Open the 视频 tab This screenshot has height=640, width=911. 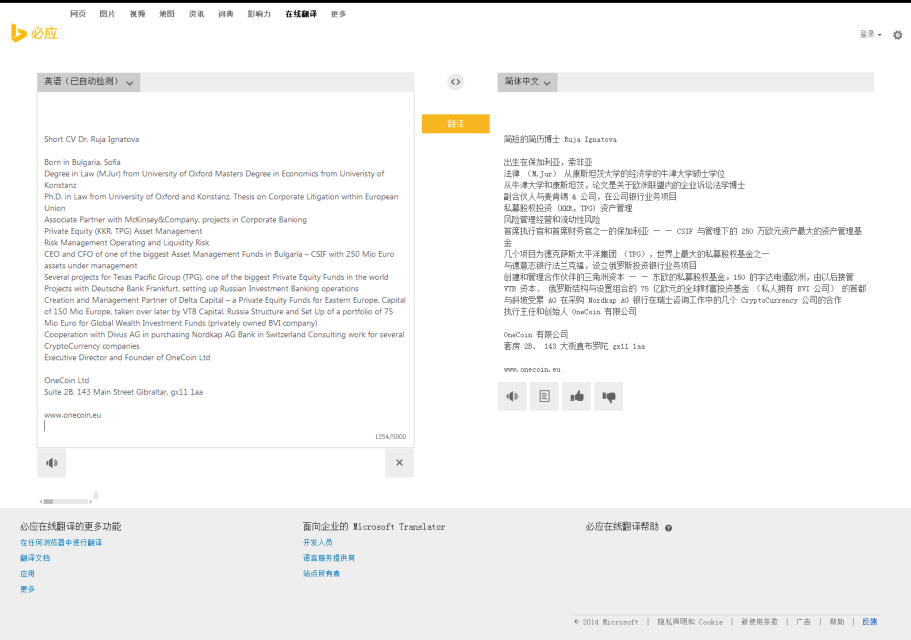pyautogui.click(x=137, y=14)
